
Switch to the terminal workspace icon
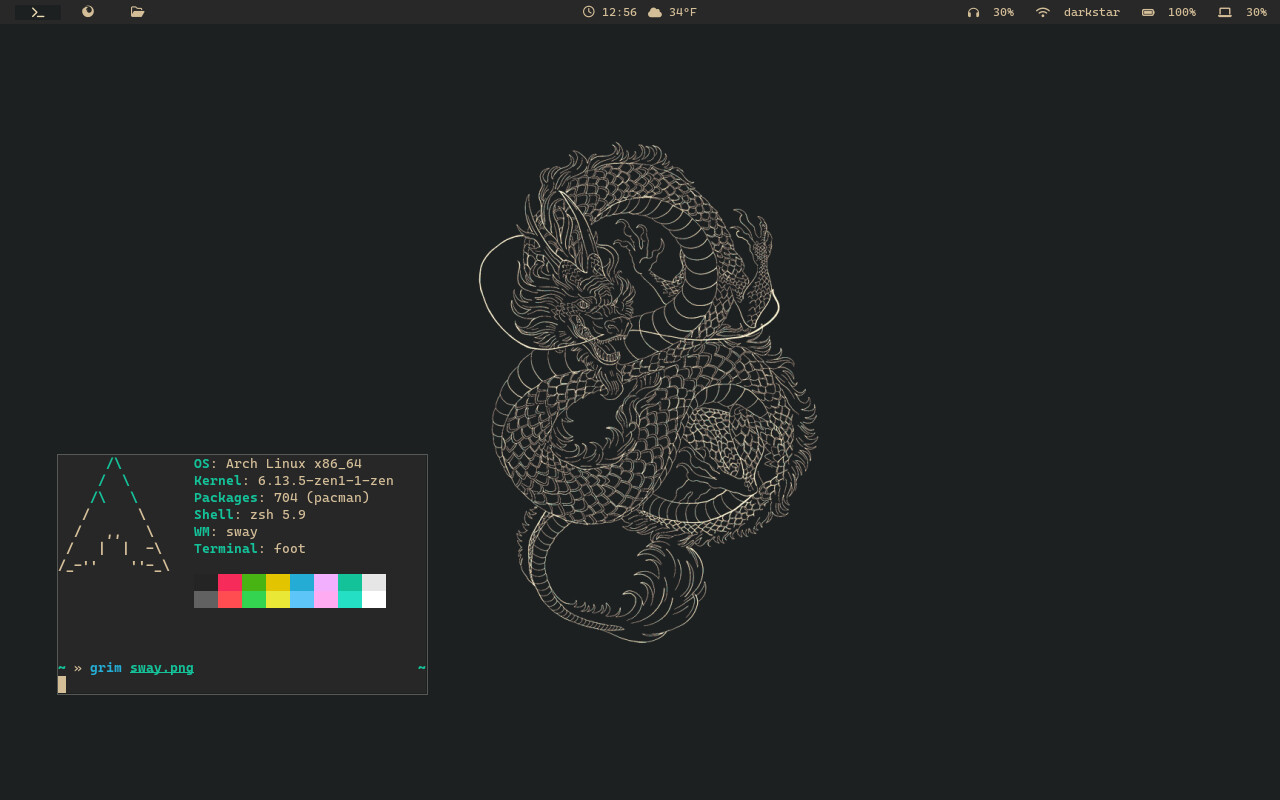[38, 12]
